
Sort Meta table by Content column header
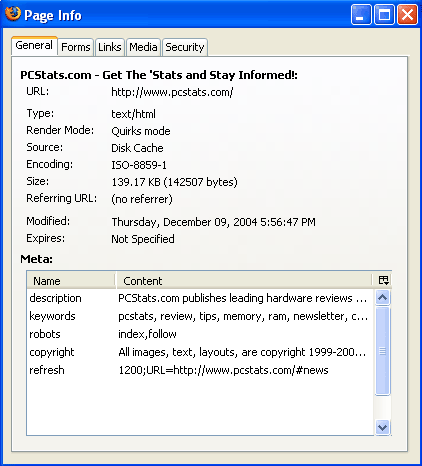pos(244,281)
